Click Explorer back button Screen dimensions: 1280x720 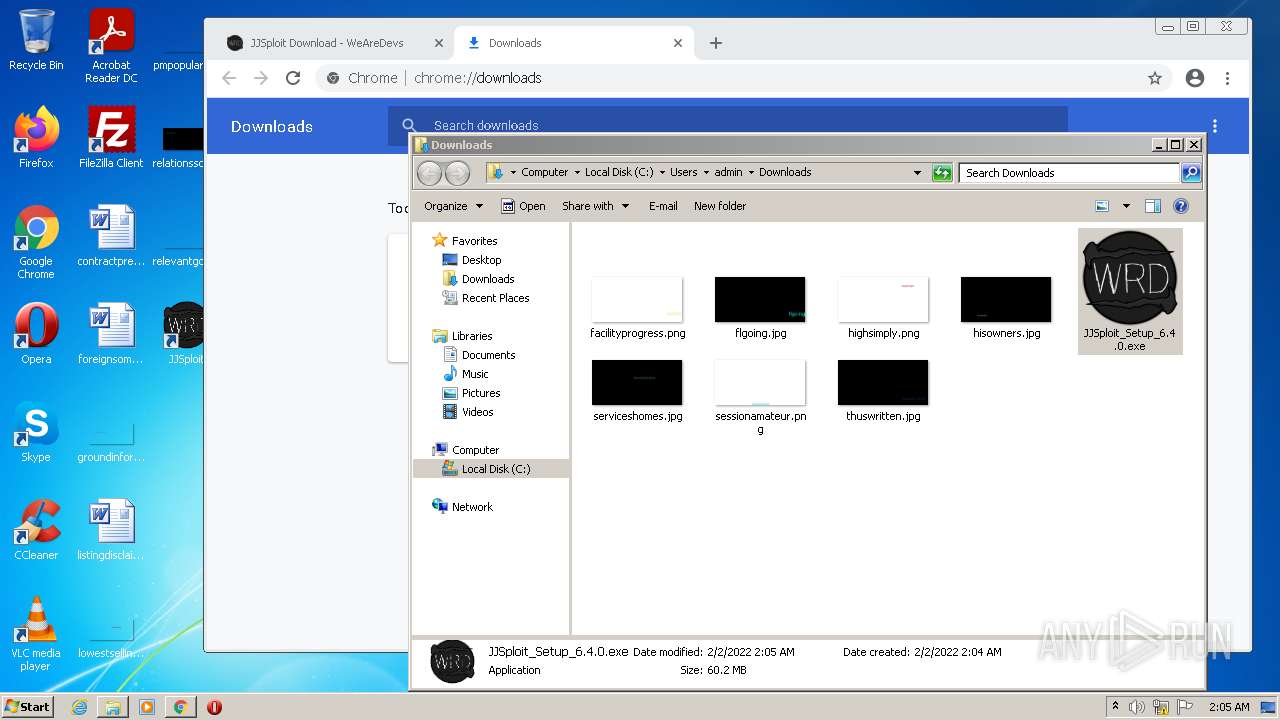tap(429, 173)
